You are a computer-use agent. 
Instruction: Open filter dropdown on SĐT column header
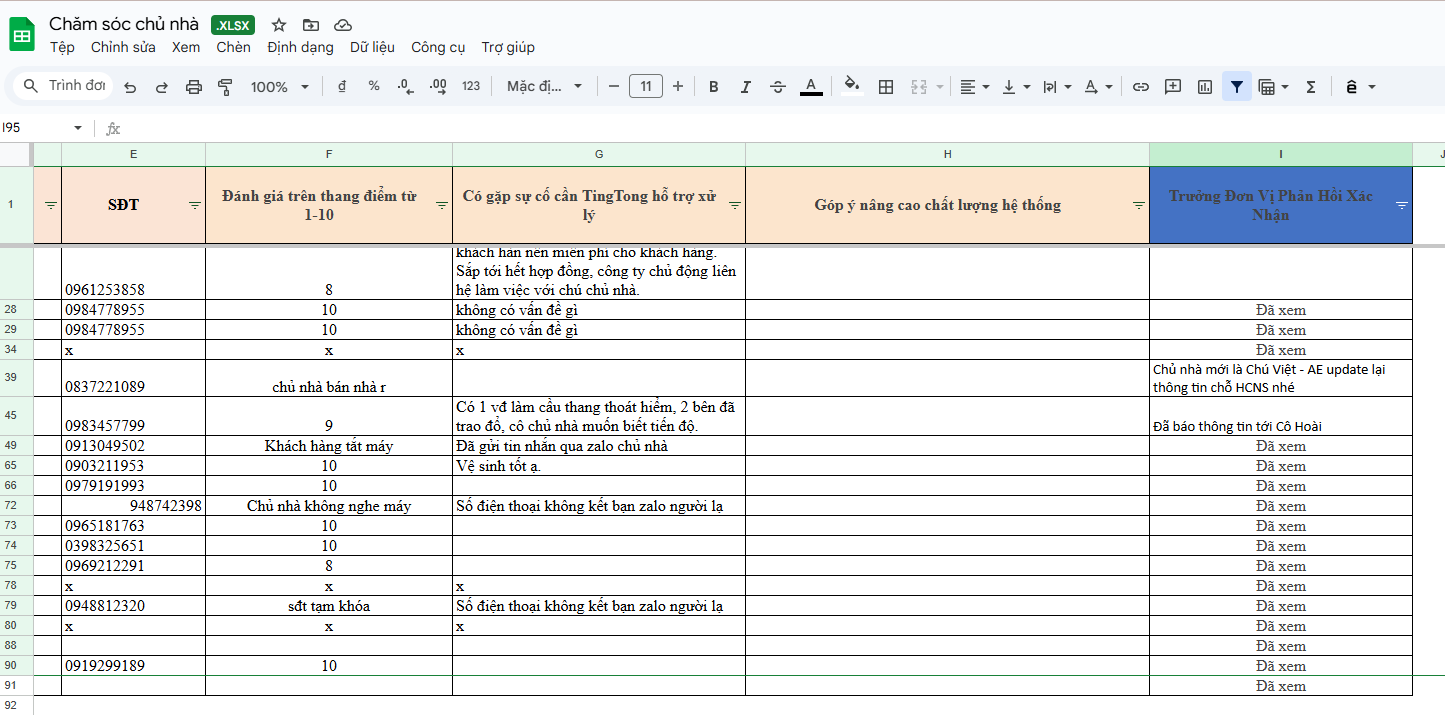(x=195, y=205)
